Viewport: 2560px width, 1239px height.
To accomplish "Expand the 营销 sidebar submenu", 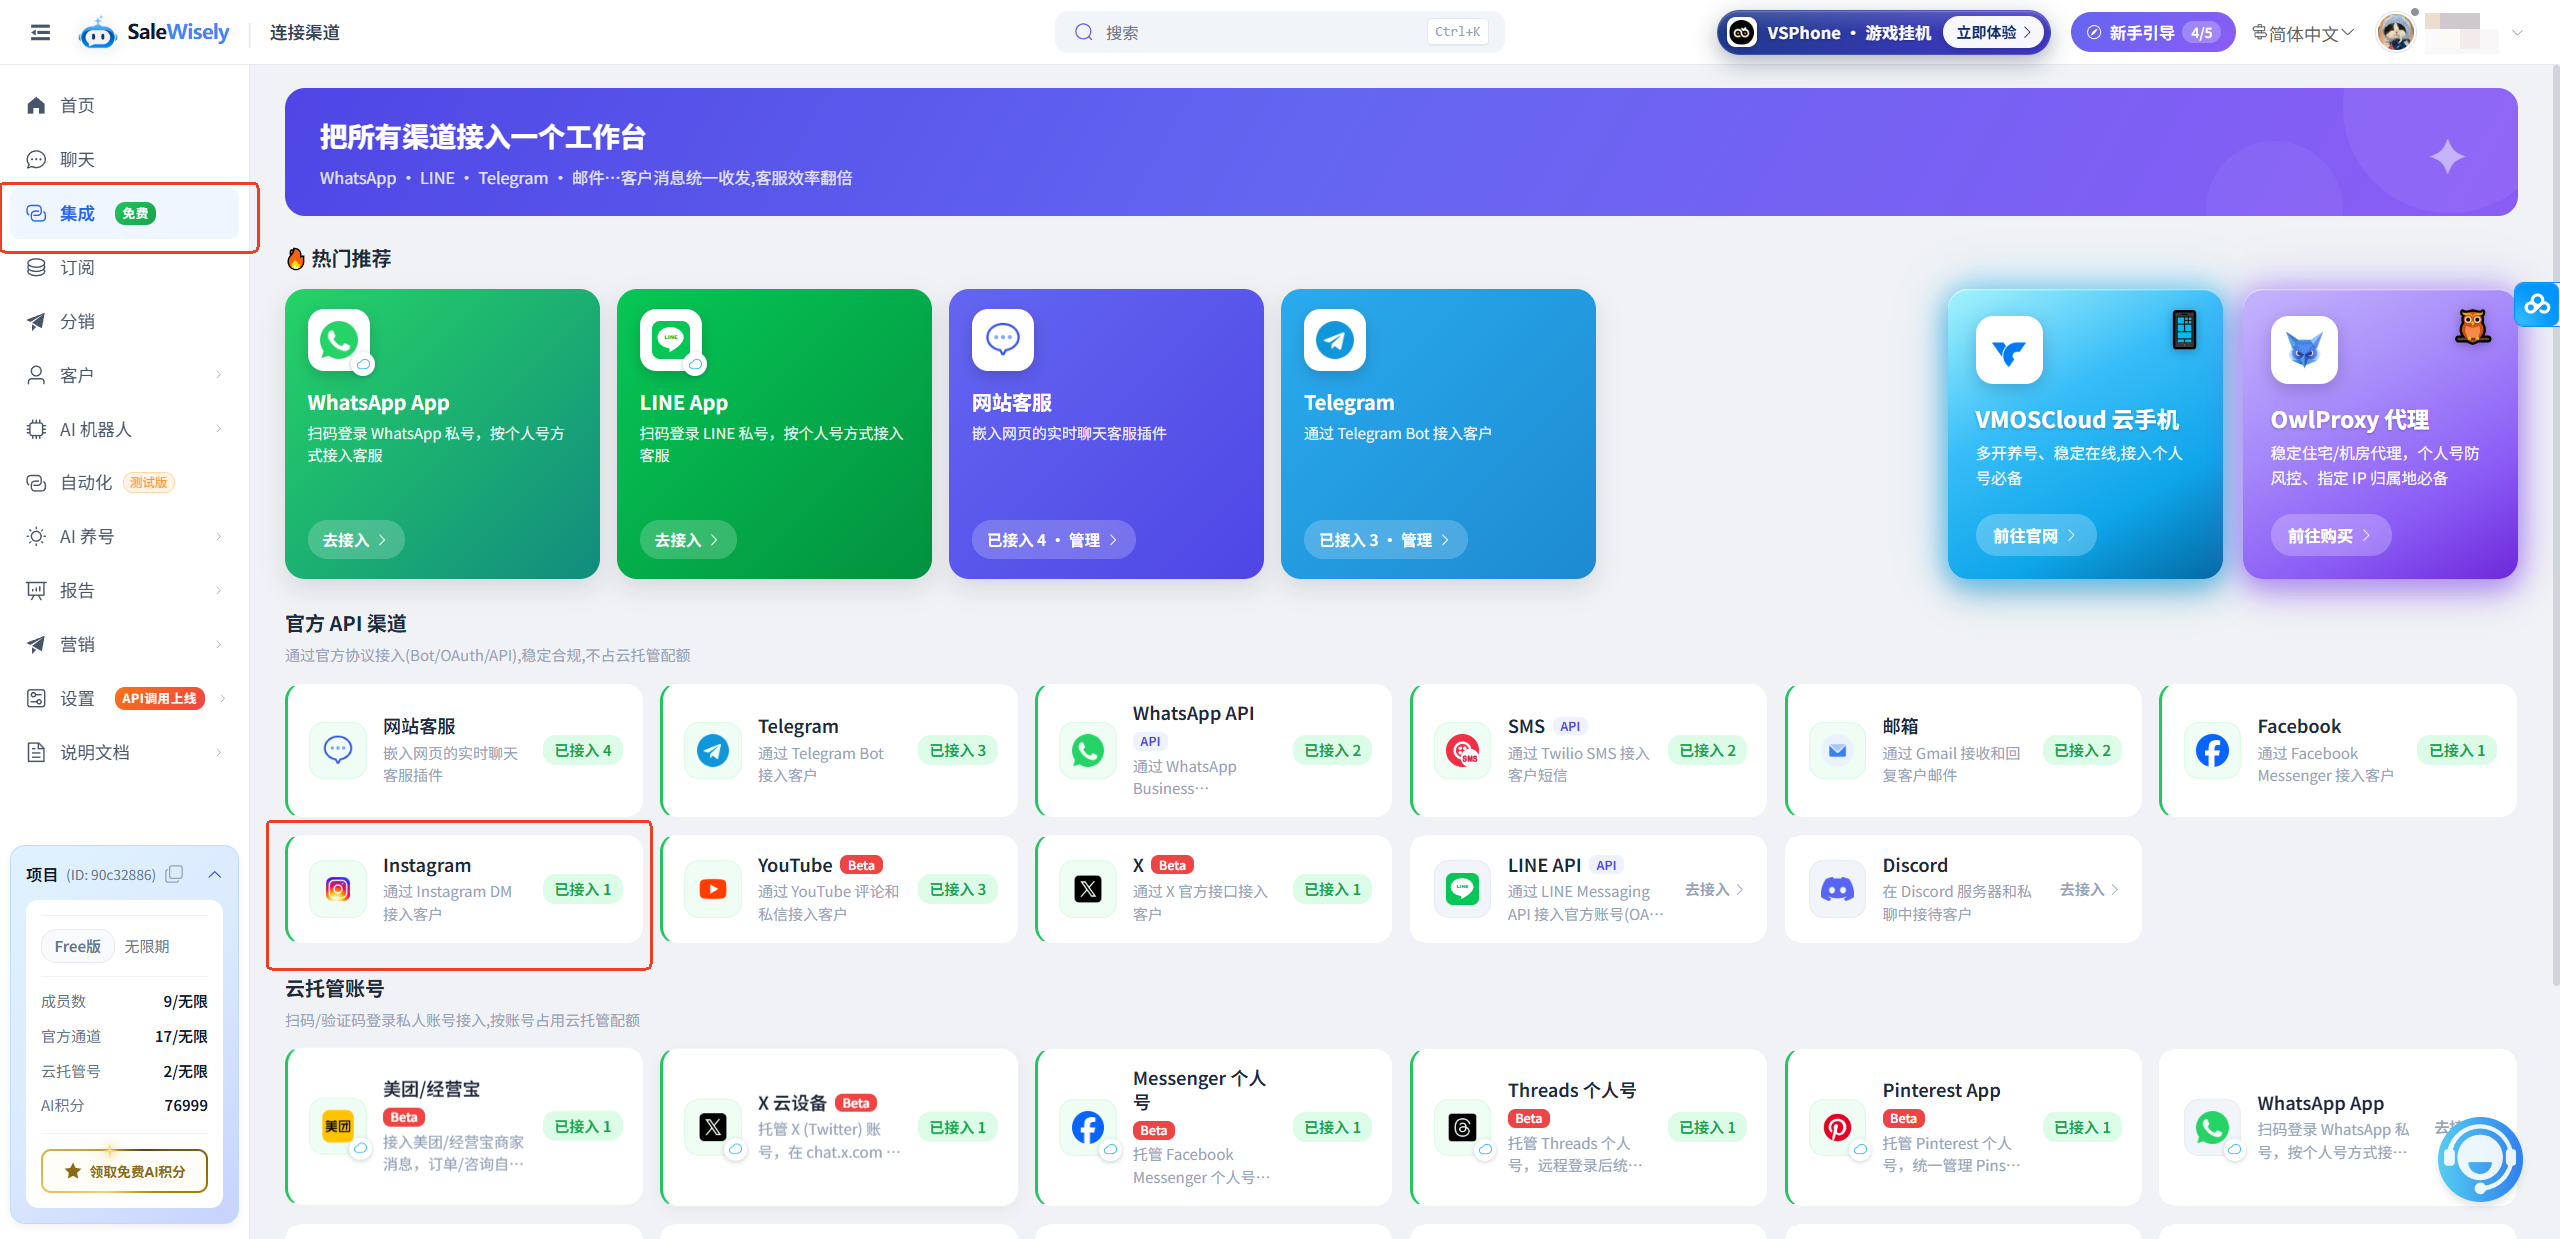I will click(219, 645).
